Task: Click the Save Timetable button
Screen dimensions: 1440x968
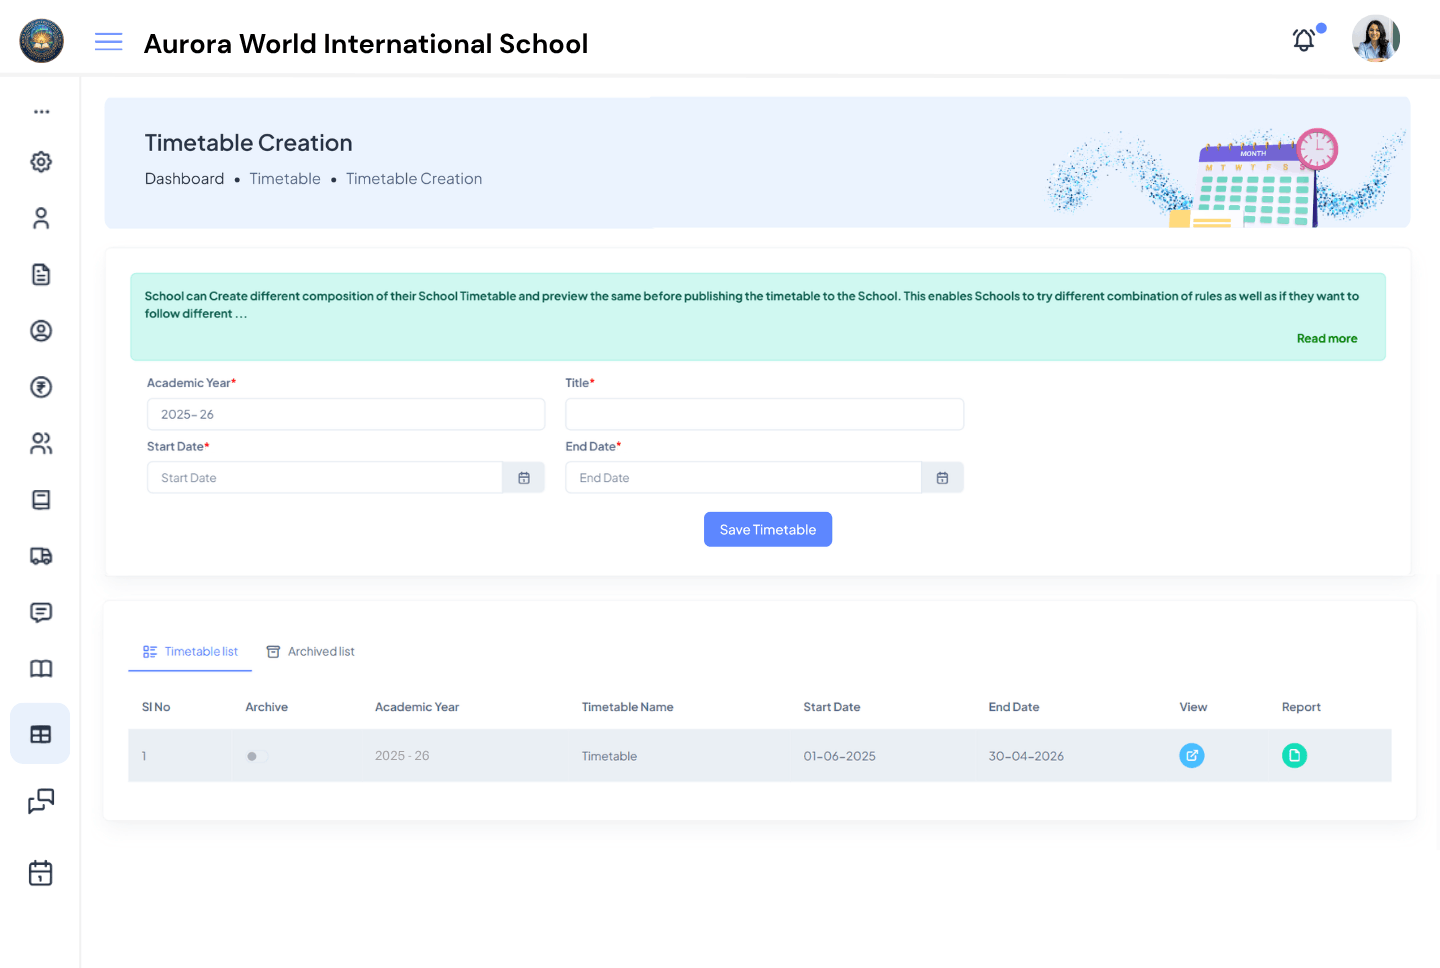Action: click(768, 529)
